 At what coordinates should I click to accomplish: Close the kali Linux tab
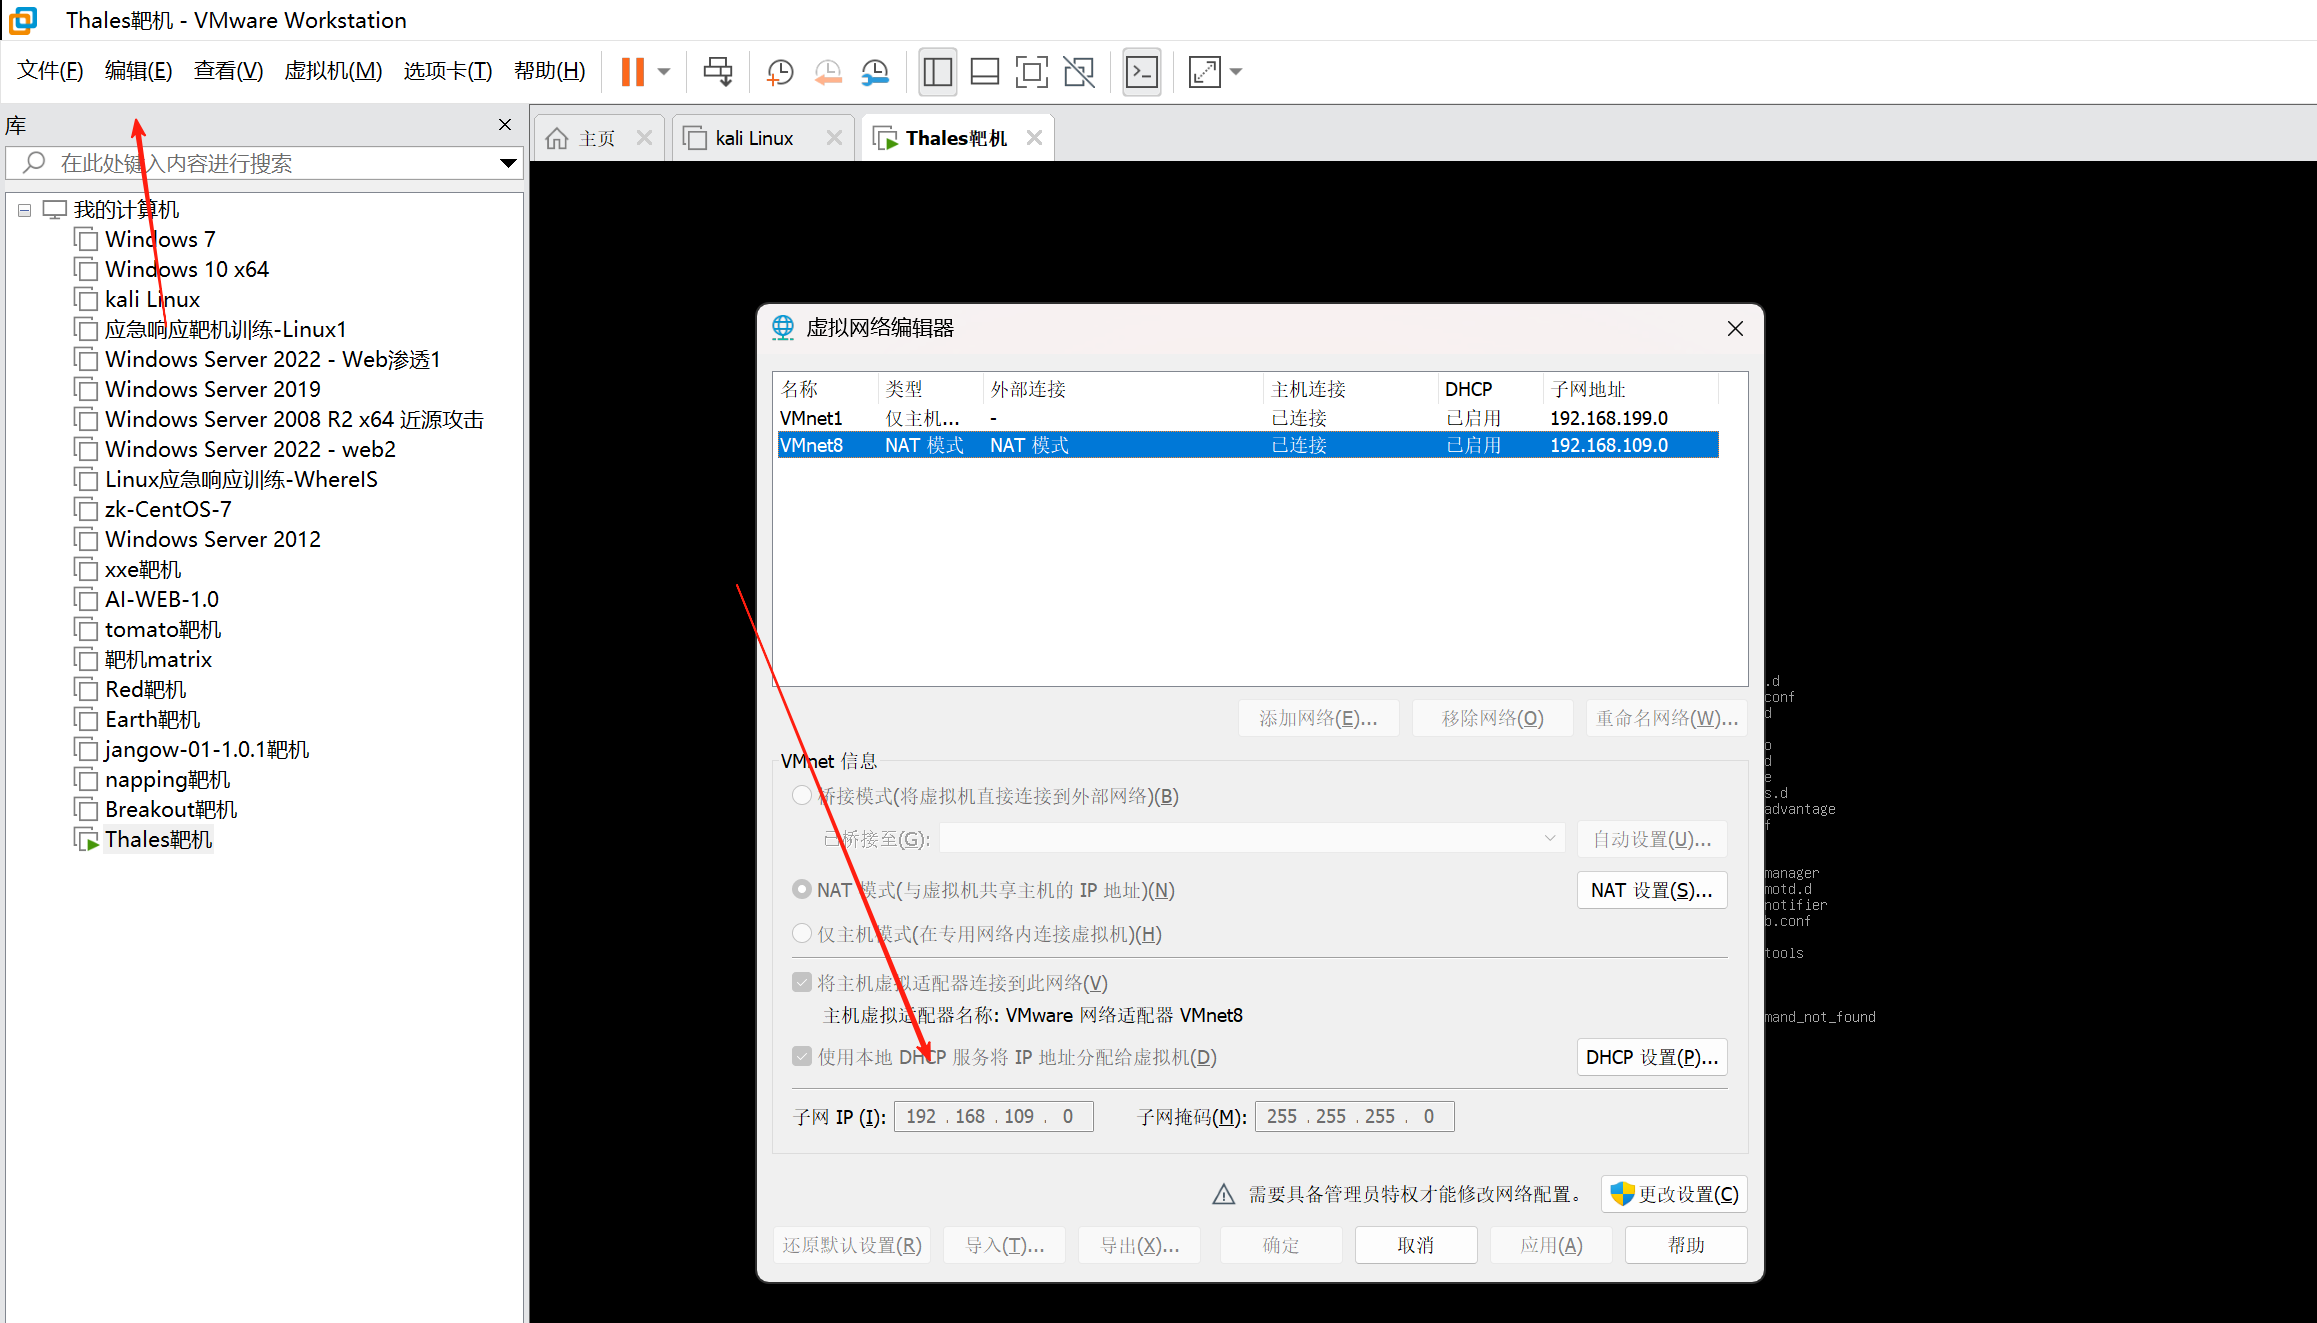(x=834, y=138)
